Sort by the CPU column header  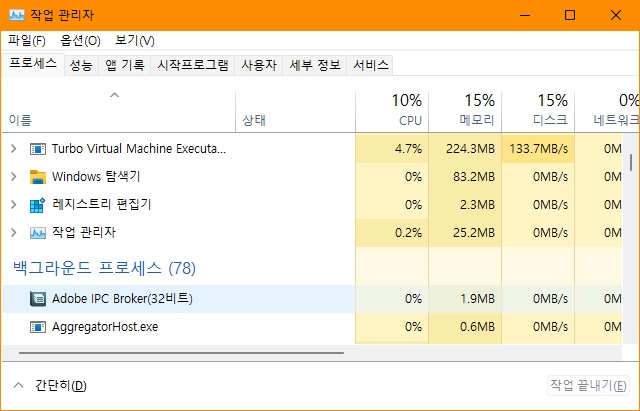392,111
